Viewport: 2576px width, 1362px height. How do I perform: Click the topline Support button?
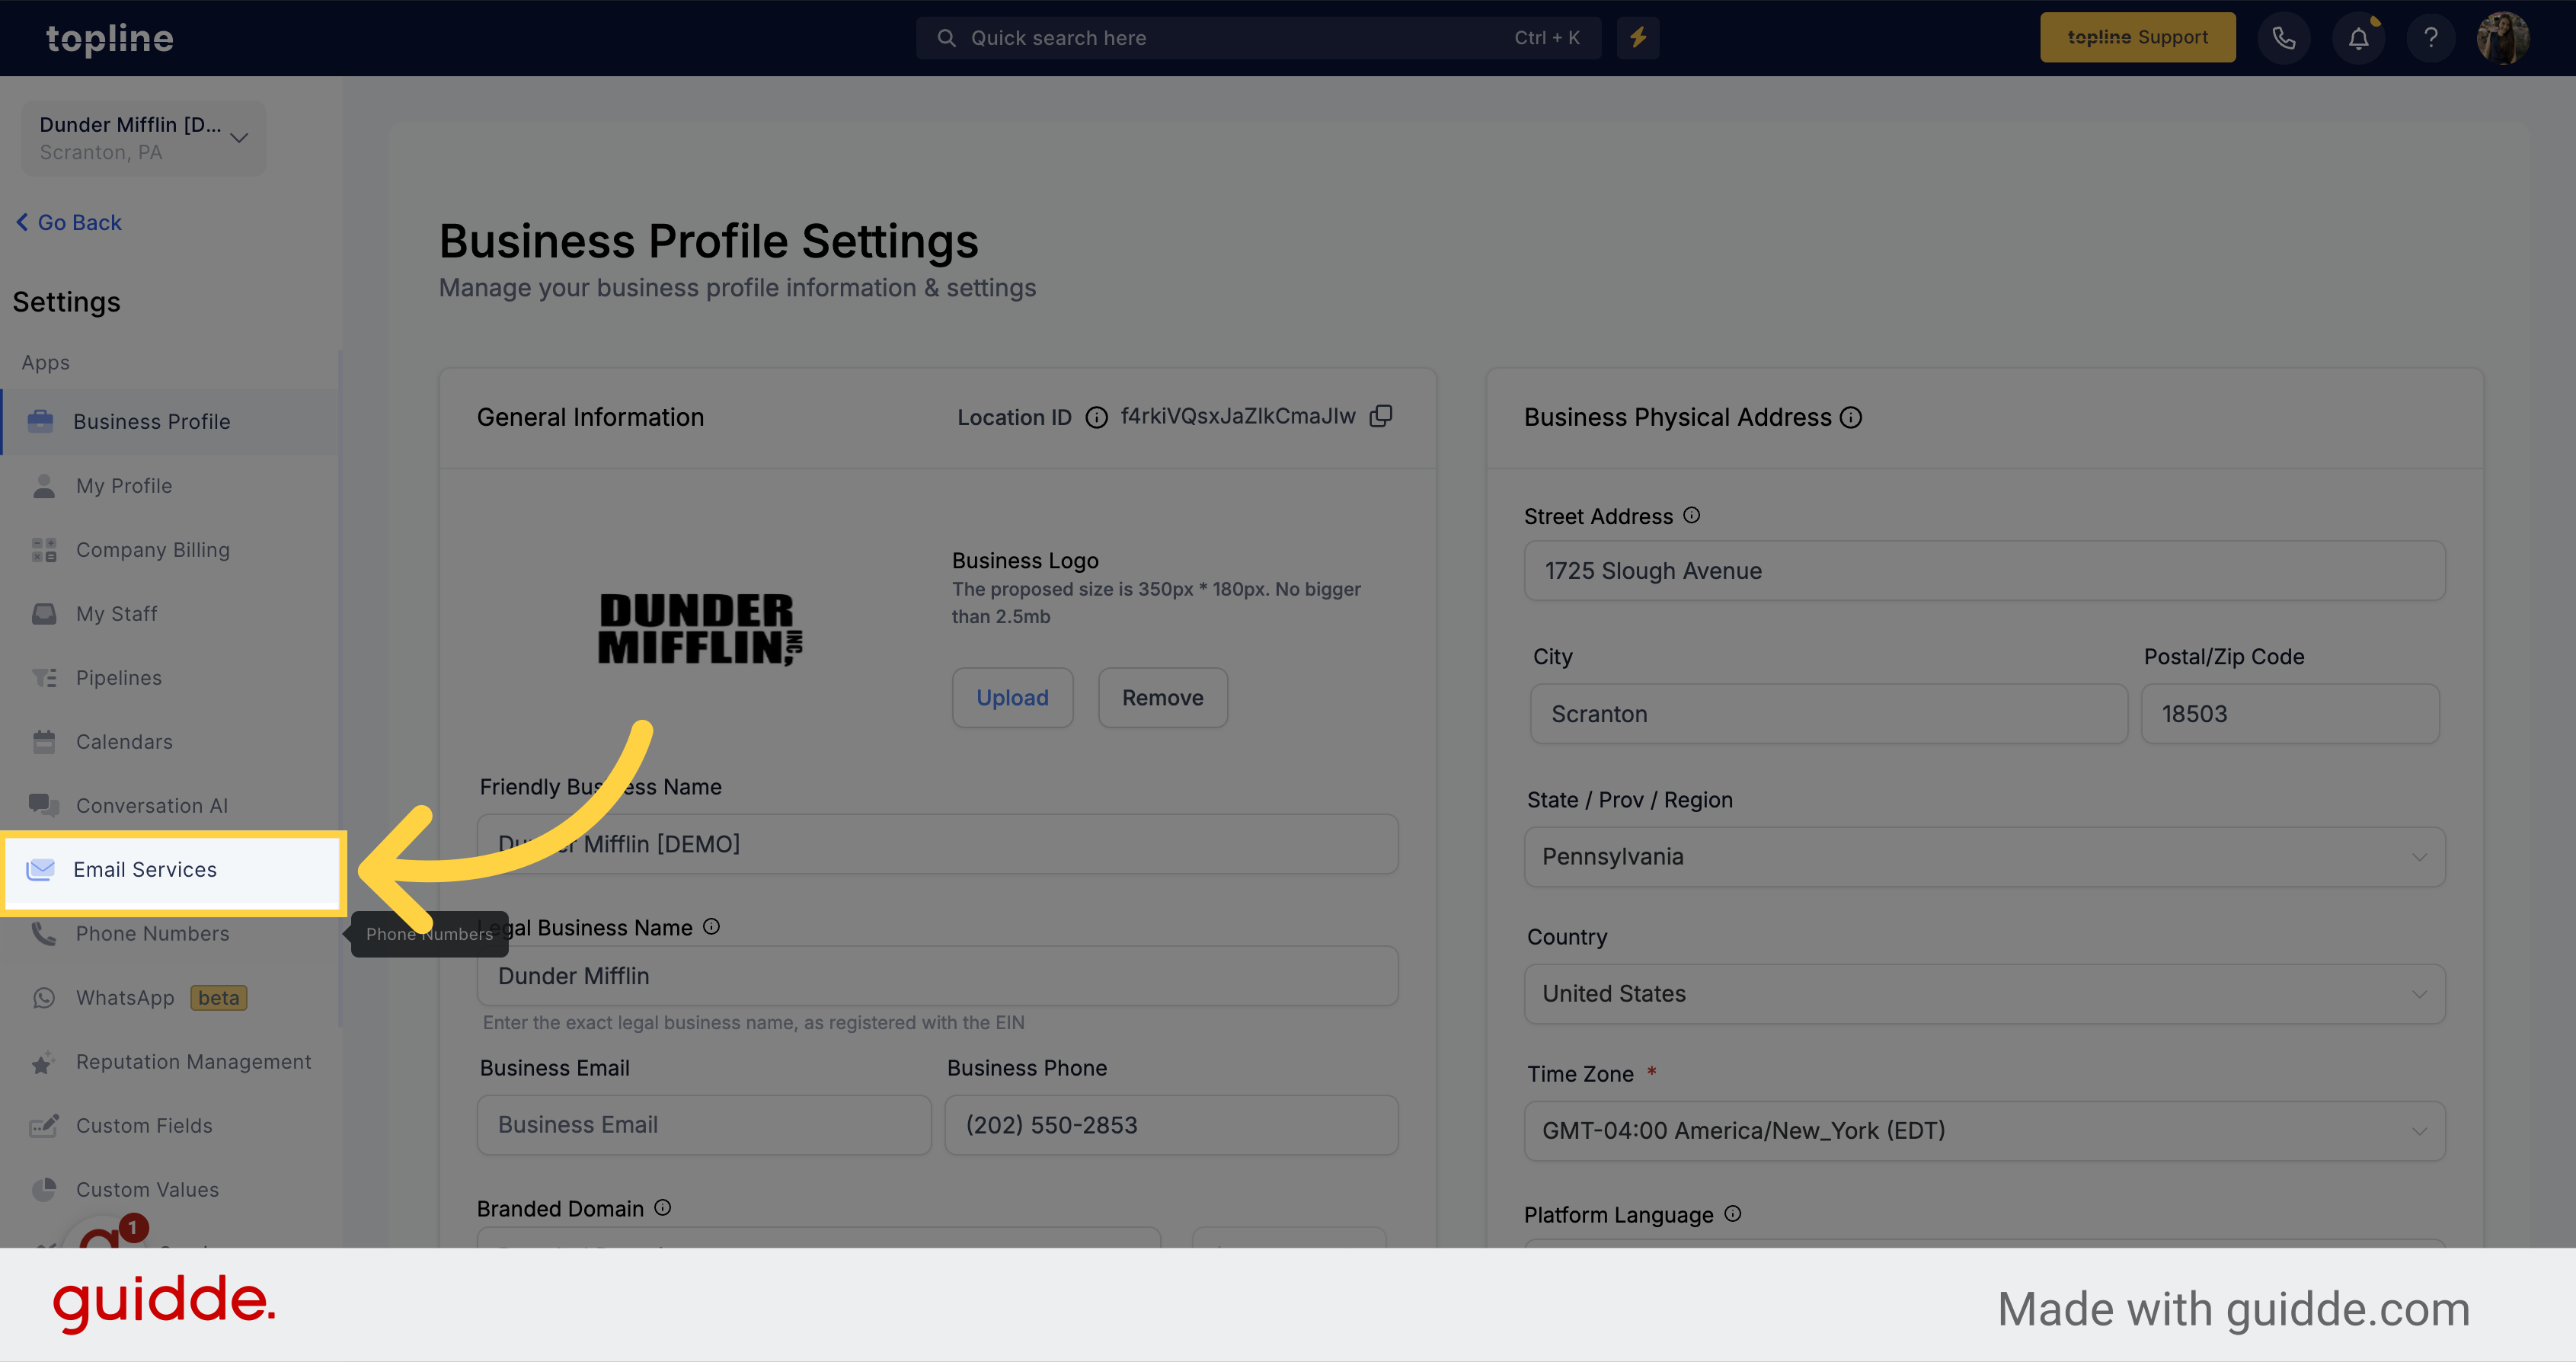(2137, 38)
